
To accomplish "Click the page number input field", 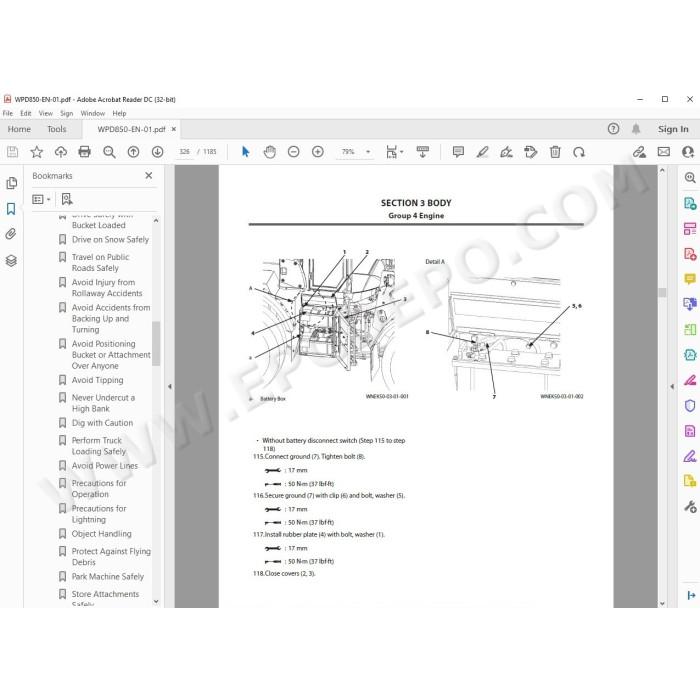I will pyautogui.click(x=184, y=152).
